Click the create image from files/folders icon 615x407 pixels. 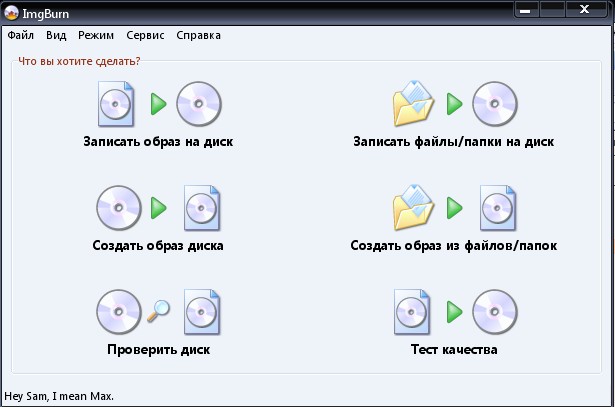pyautogui.click(x=455, y=208)
